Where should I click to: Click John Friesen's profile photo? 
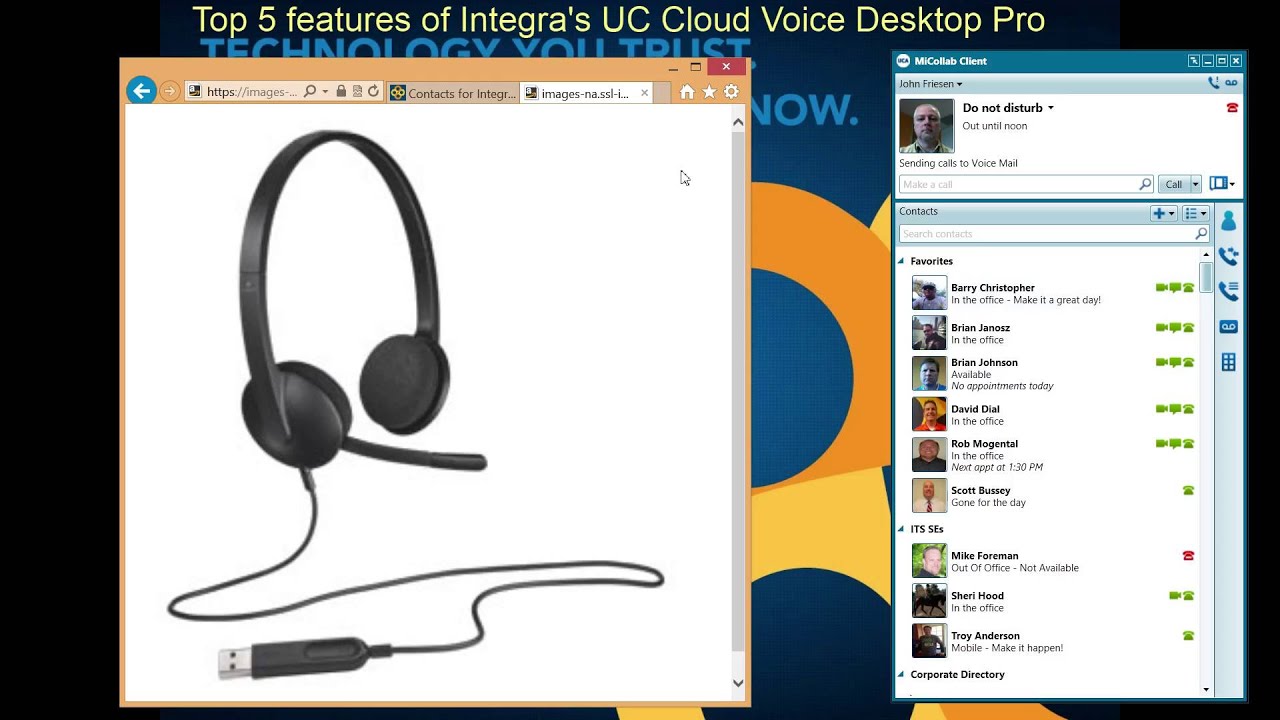pyautogui.click(x=926, y=125)
